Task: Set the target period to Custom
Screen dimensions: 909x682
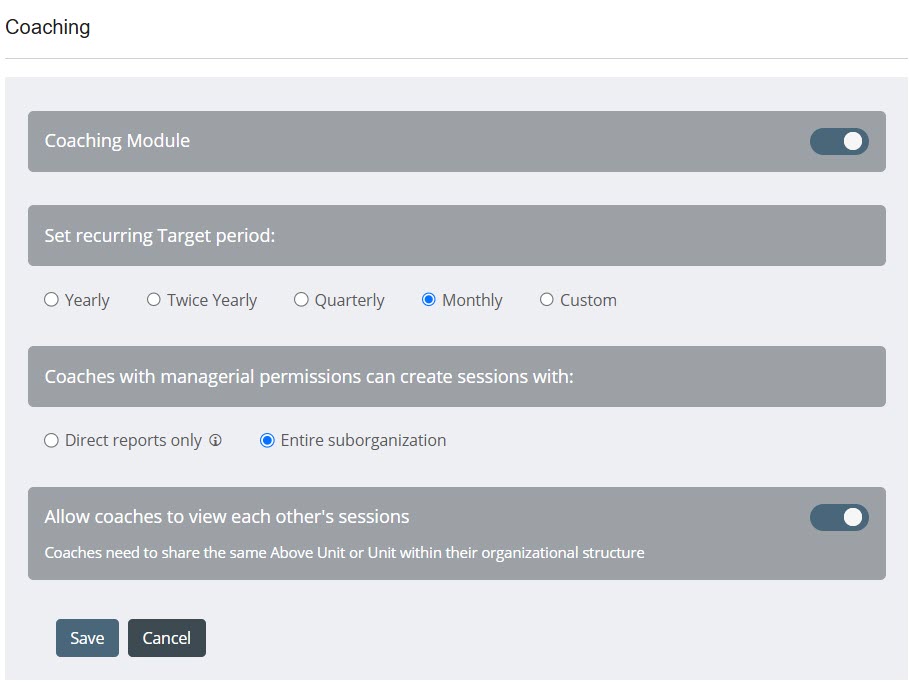Action: pyautogui.click(x=547, y=300)
